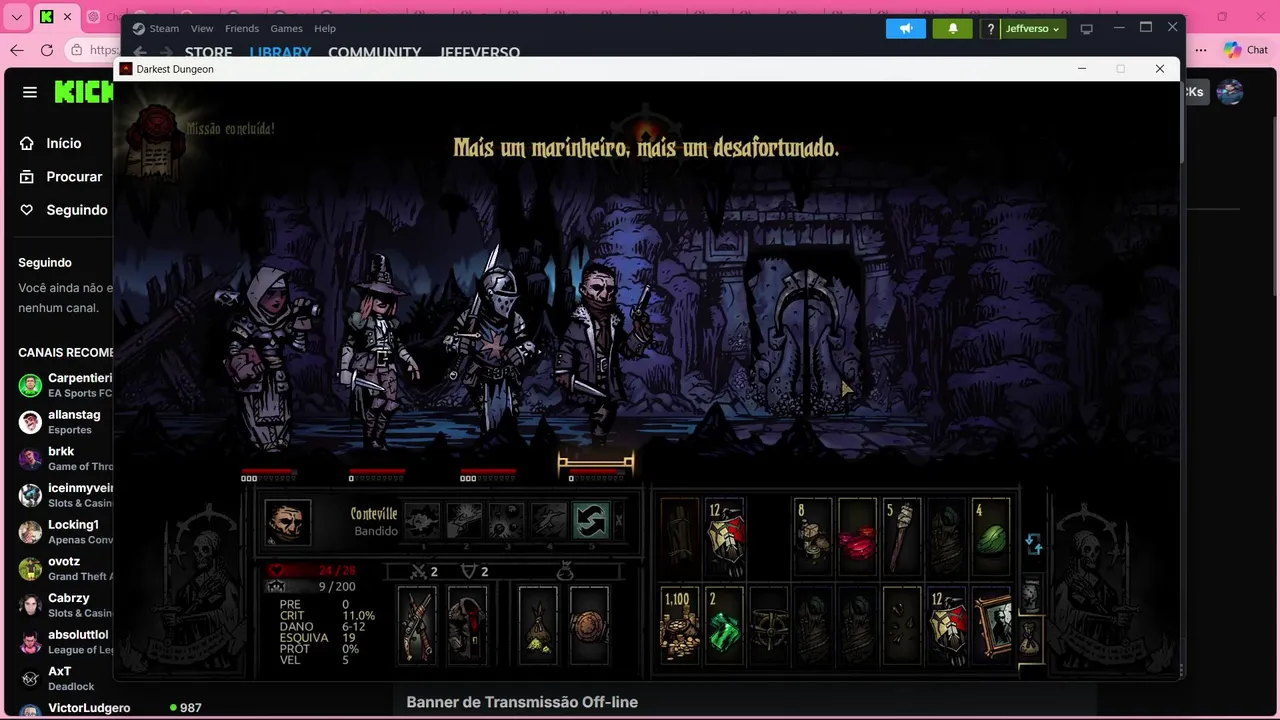
Task: Expand the Jeffverso account dropdown
Action: pyautogui.click(x=1033, y=28)
